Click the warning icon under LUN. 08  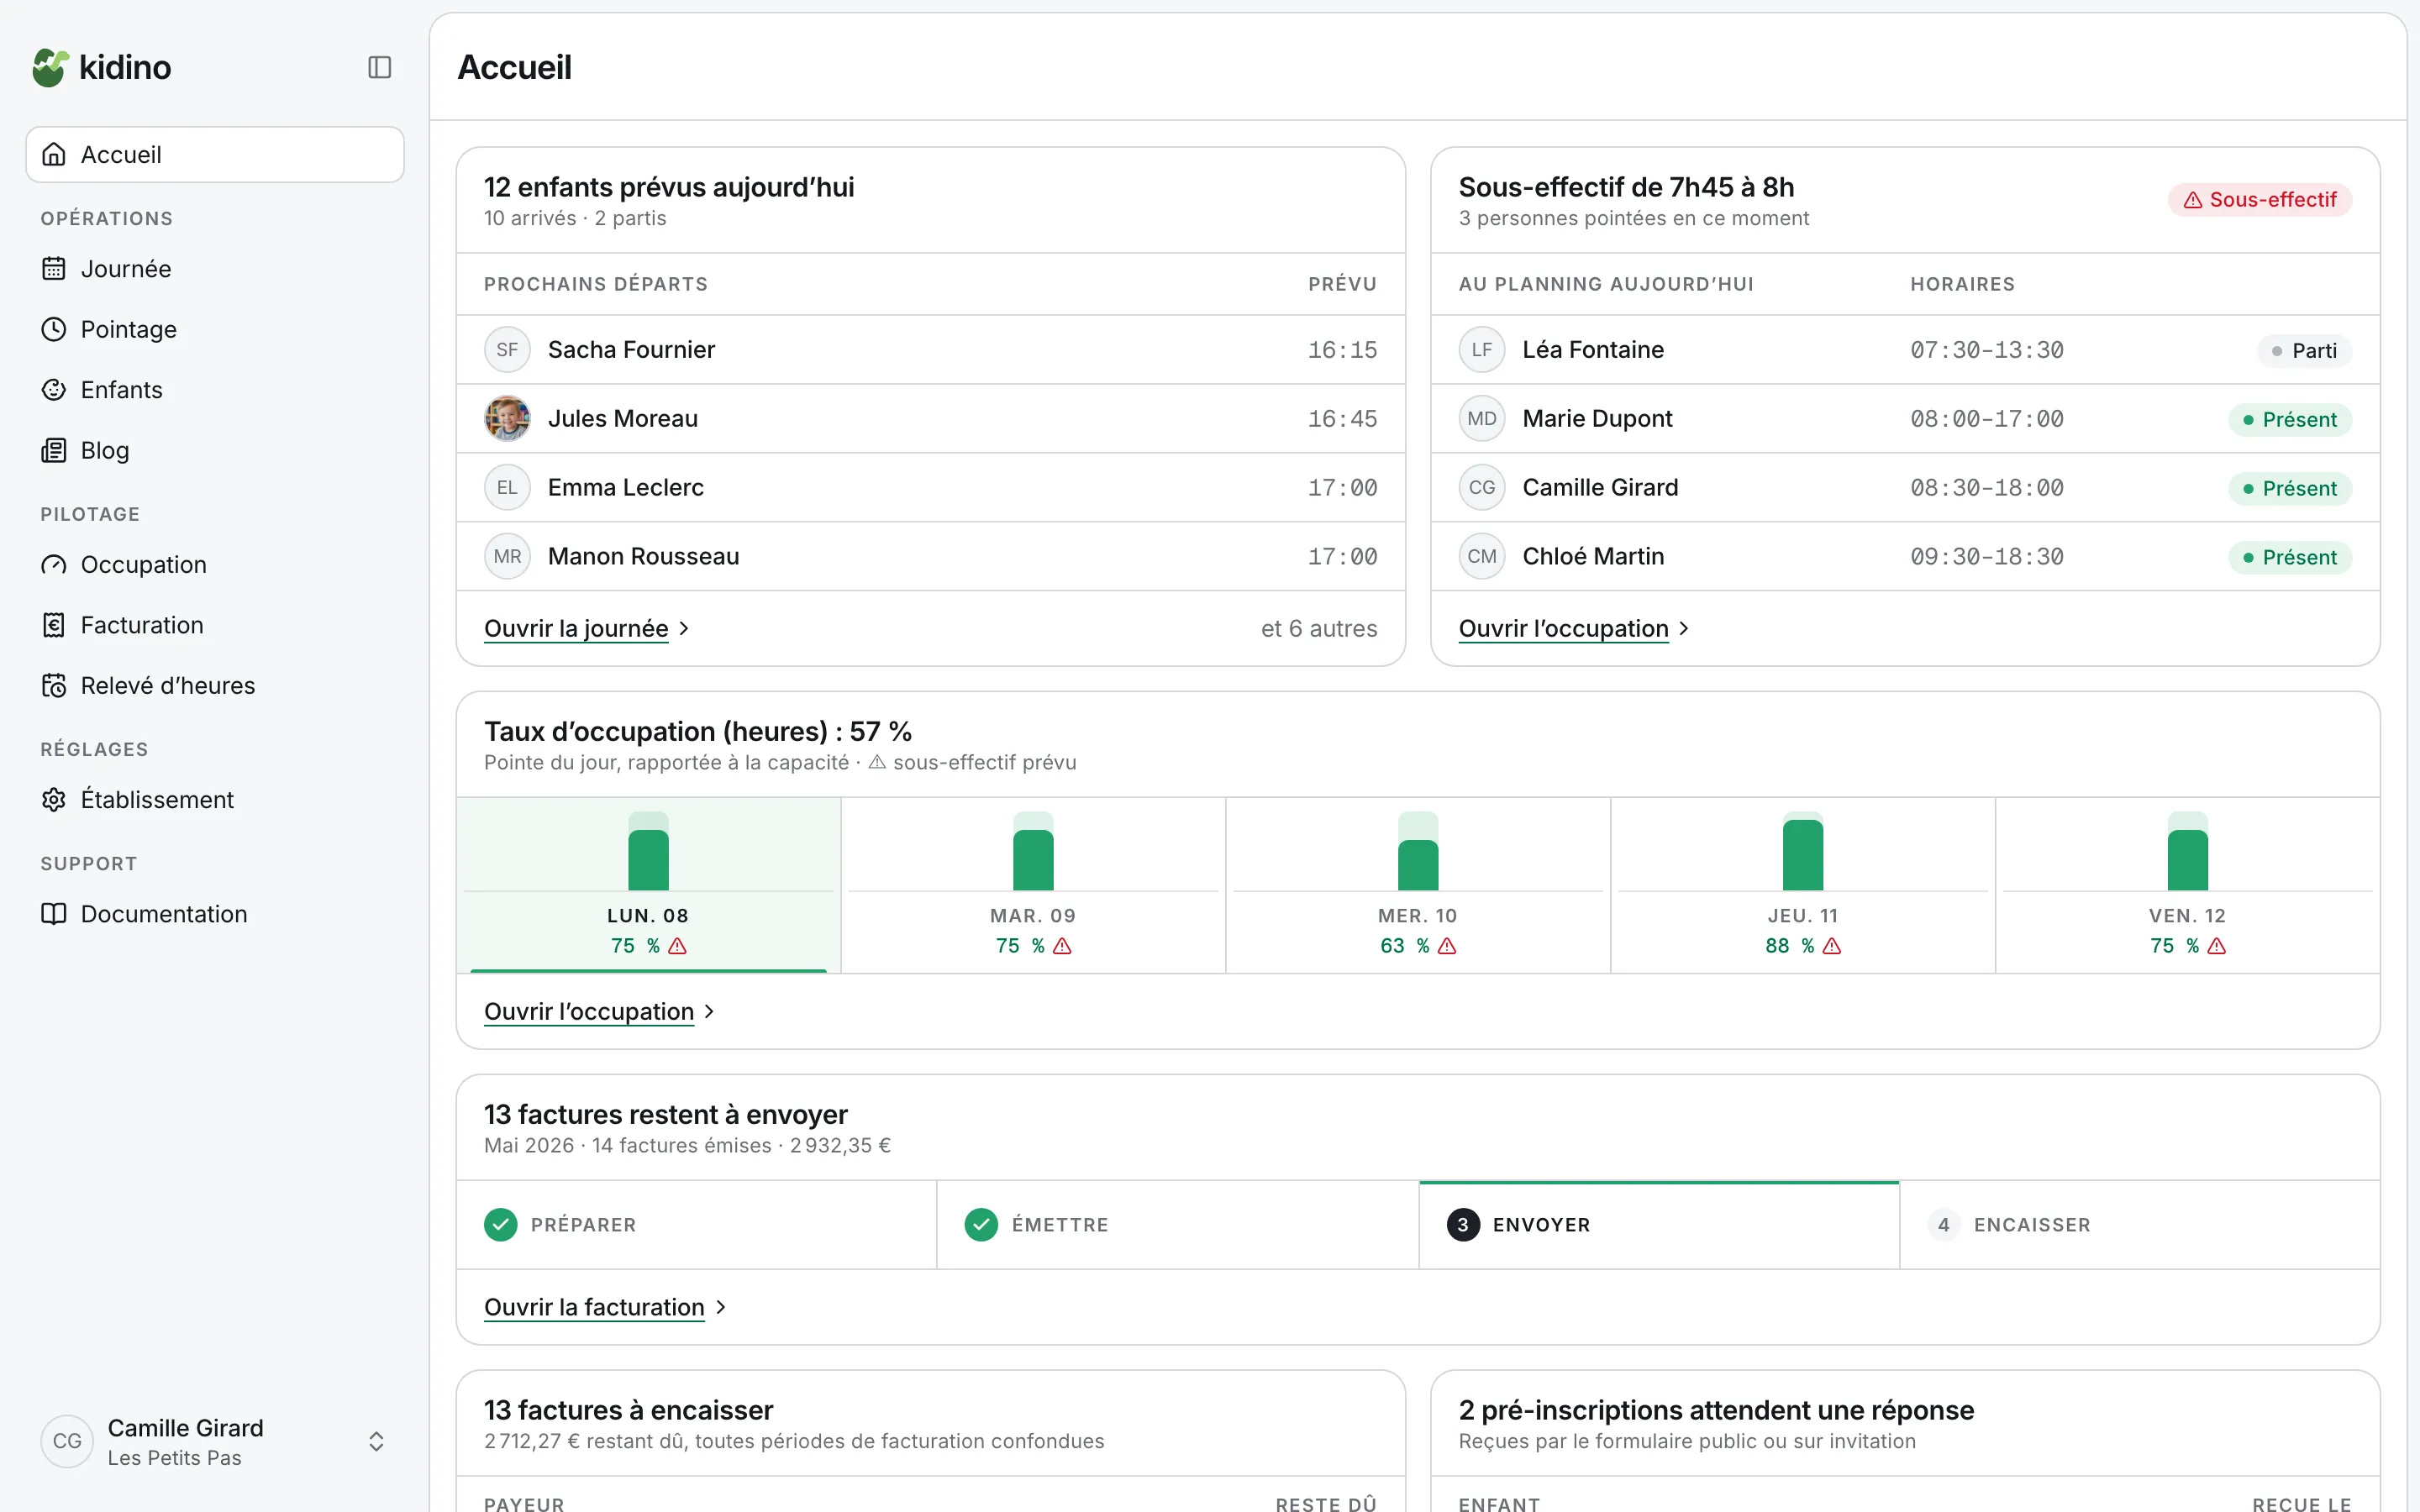(678, 946)
